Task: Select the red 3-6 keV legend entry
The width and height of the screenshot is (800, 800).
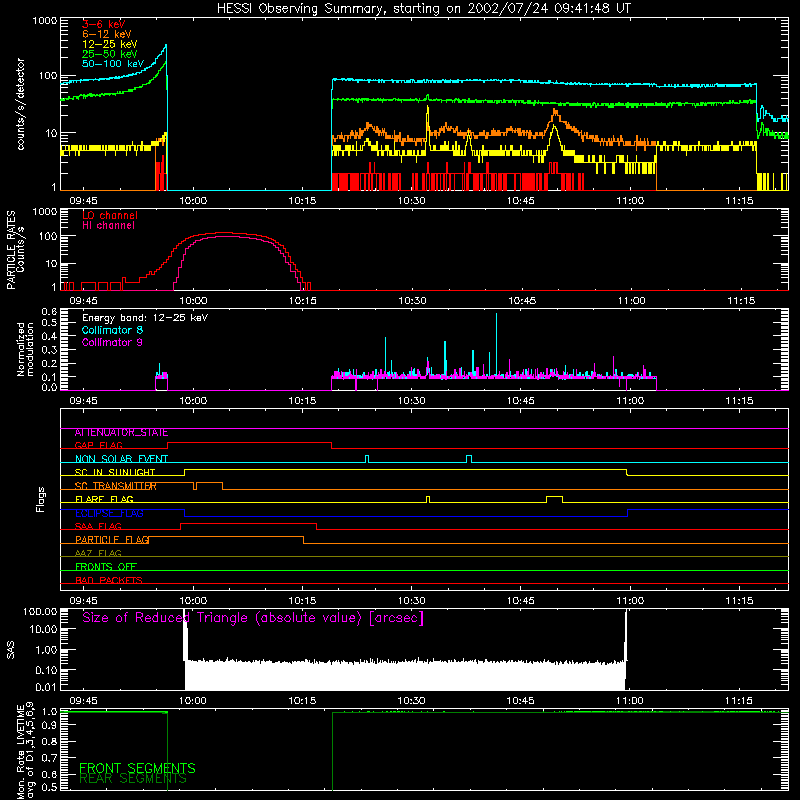Action: tap(104, 24)
